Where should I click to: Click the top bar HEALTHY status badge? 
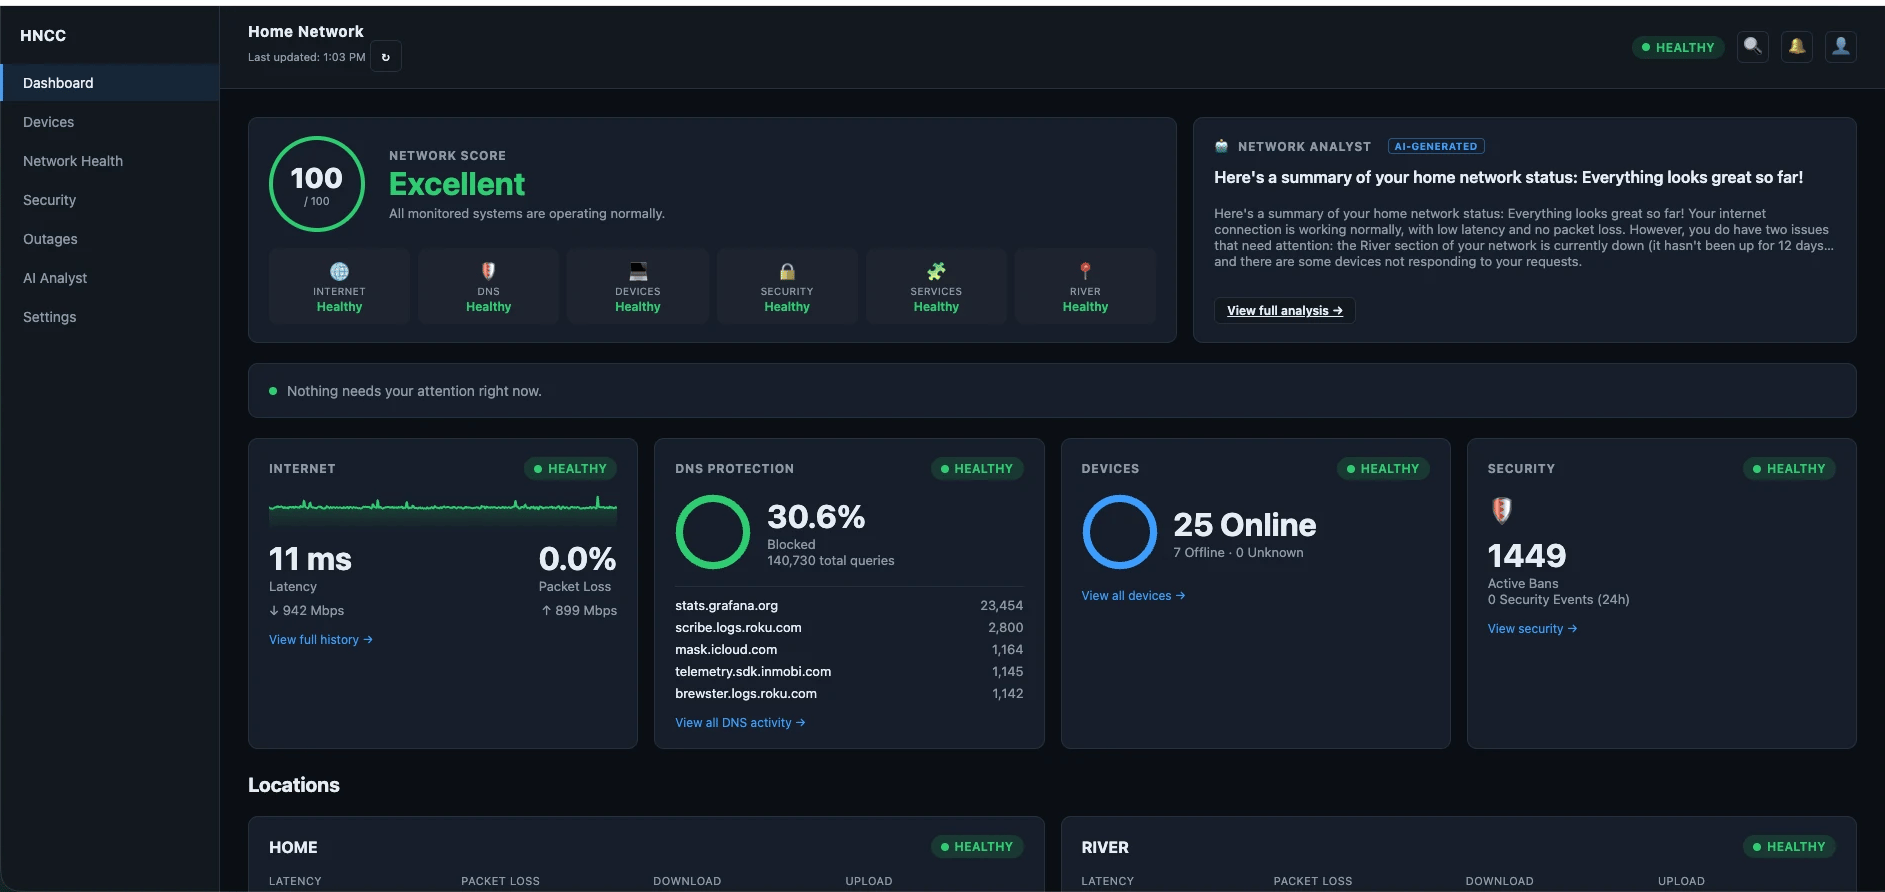1678,47
